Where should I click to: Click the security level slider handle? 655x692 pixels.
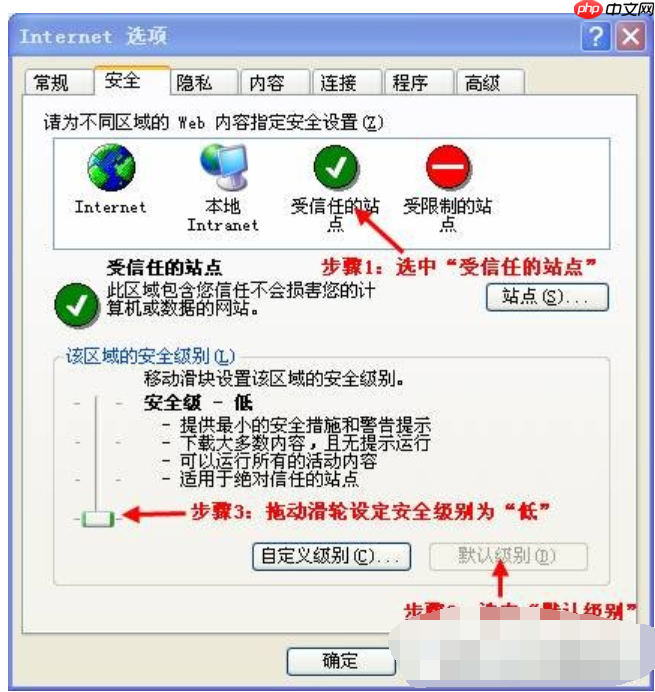[98, 519]
